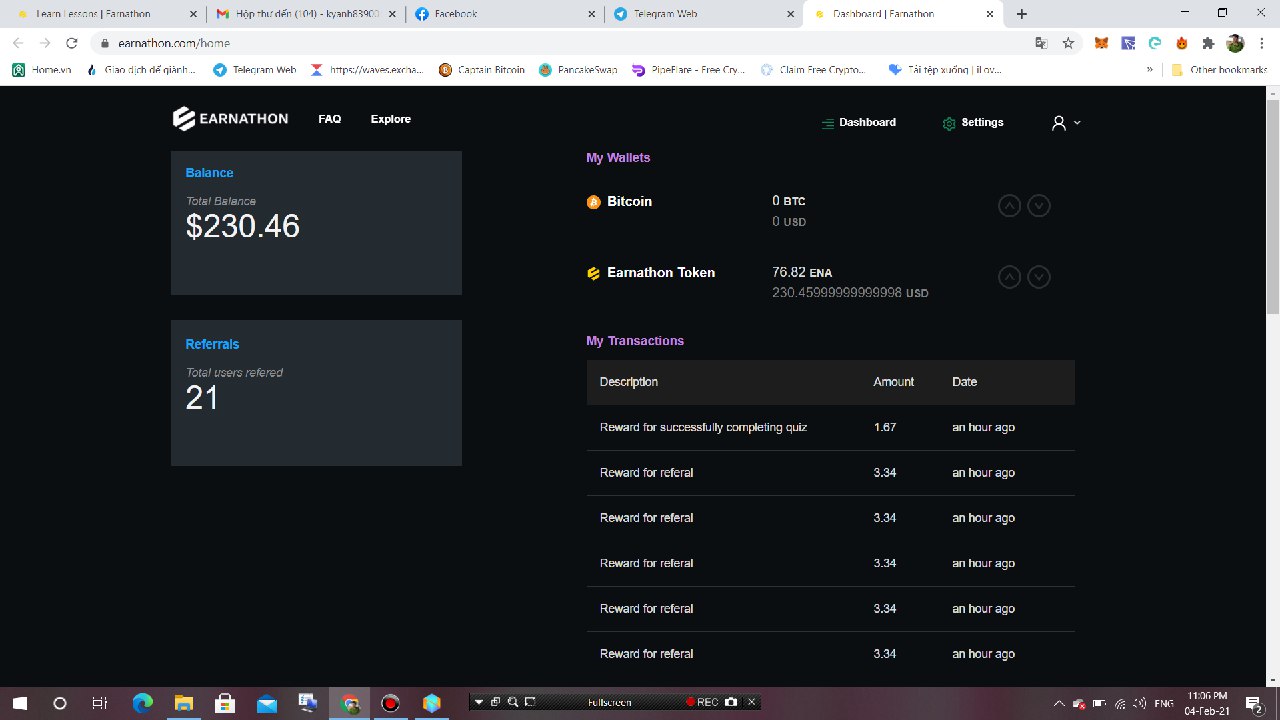
Task: Open the Explore page
Action: 391,119
